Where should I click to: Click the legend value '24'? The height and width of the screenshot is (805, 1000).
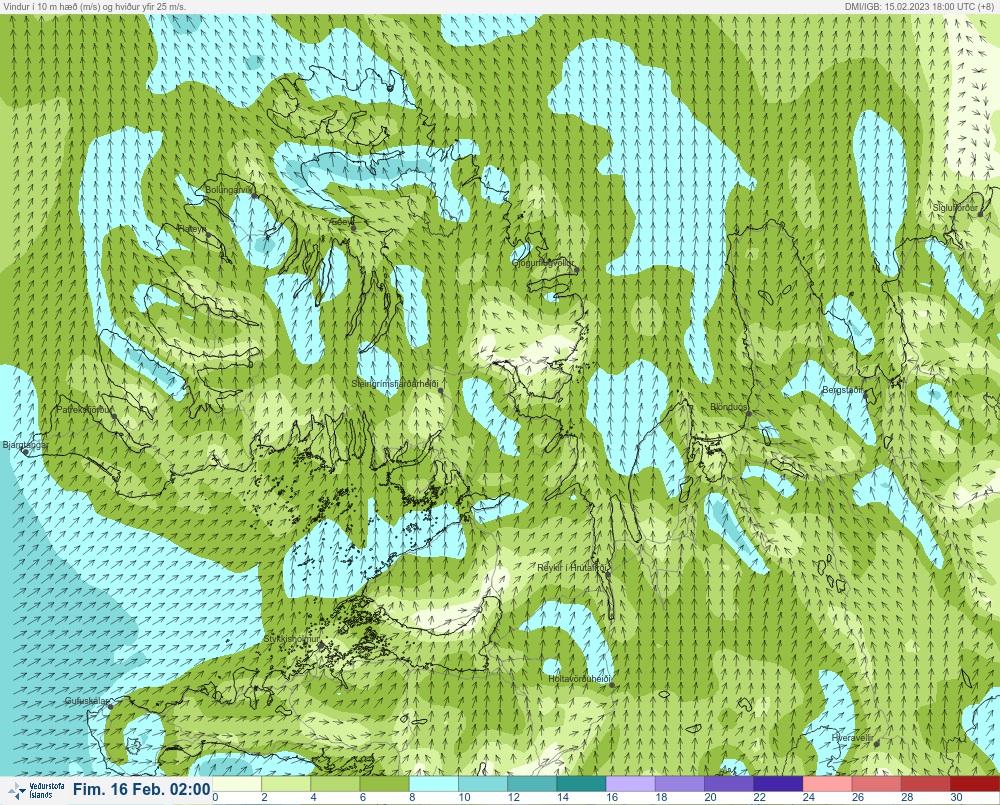(x=809, y=797)
